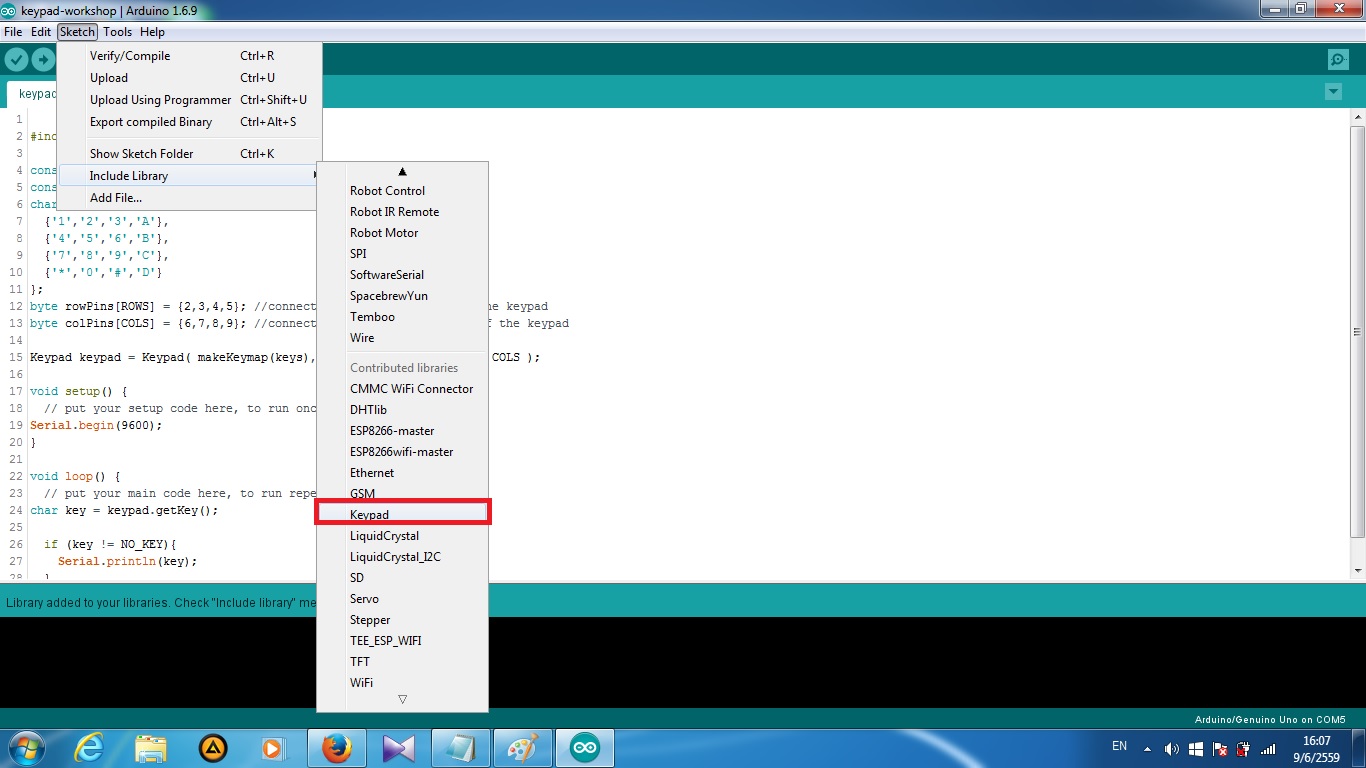Click the Upload arrow icon
Screen dimensions: 1366x768
point(42,59)
